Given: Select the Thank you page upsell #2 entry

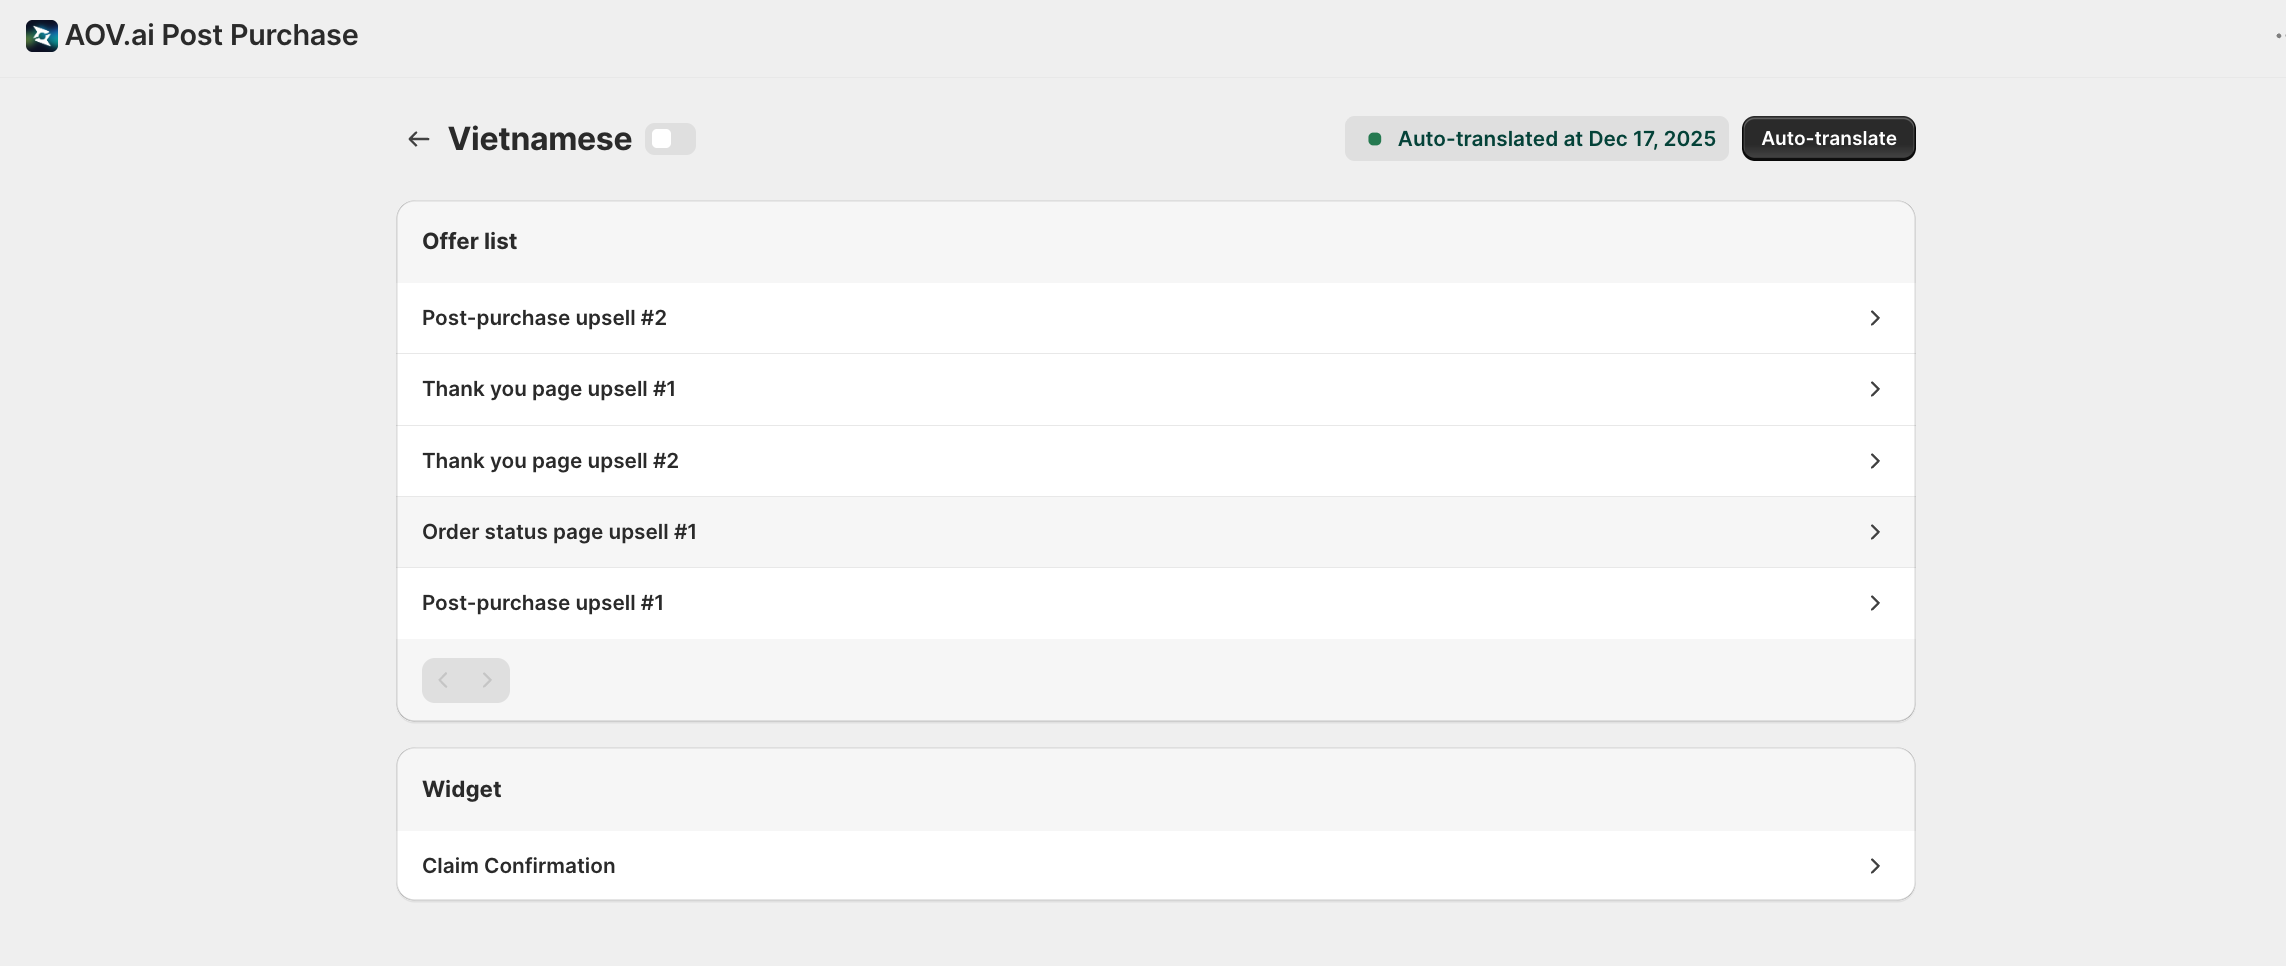Looking at the screenshot, I should click(1156, 461).
